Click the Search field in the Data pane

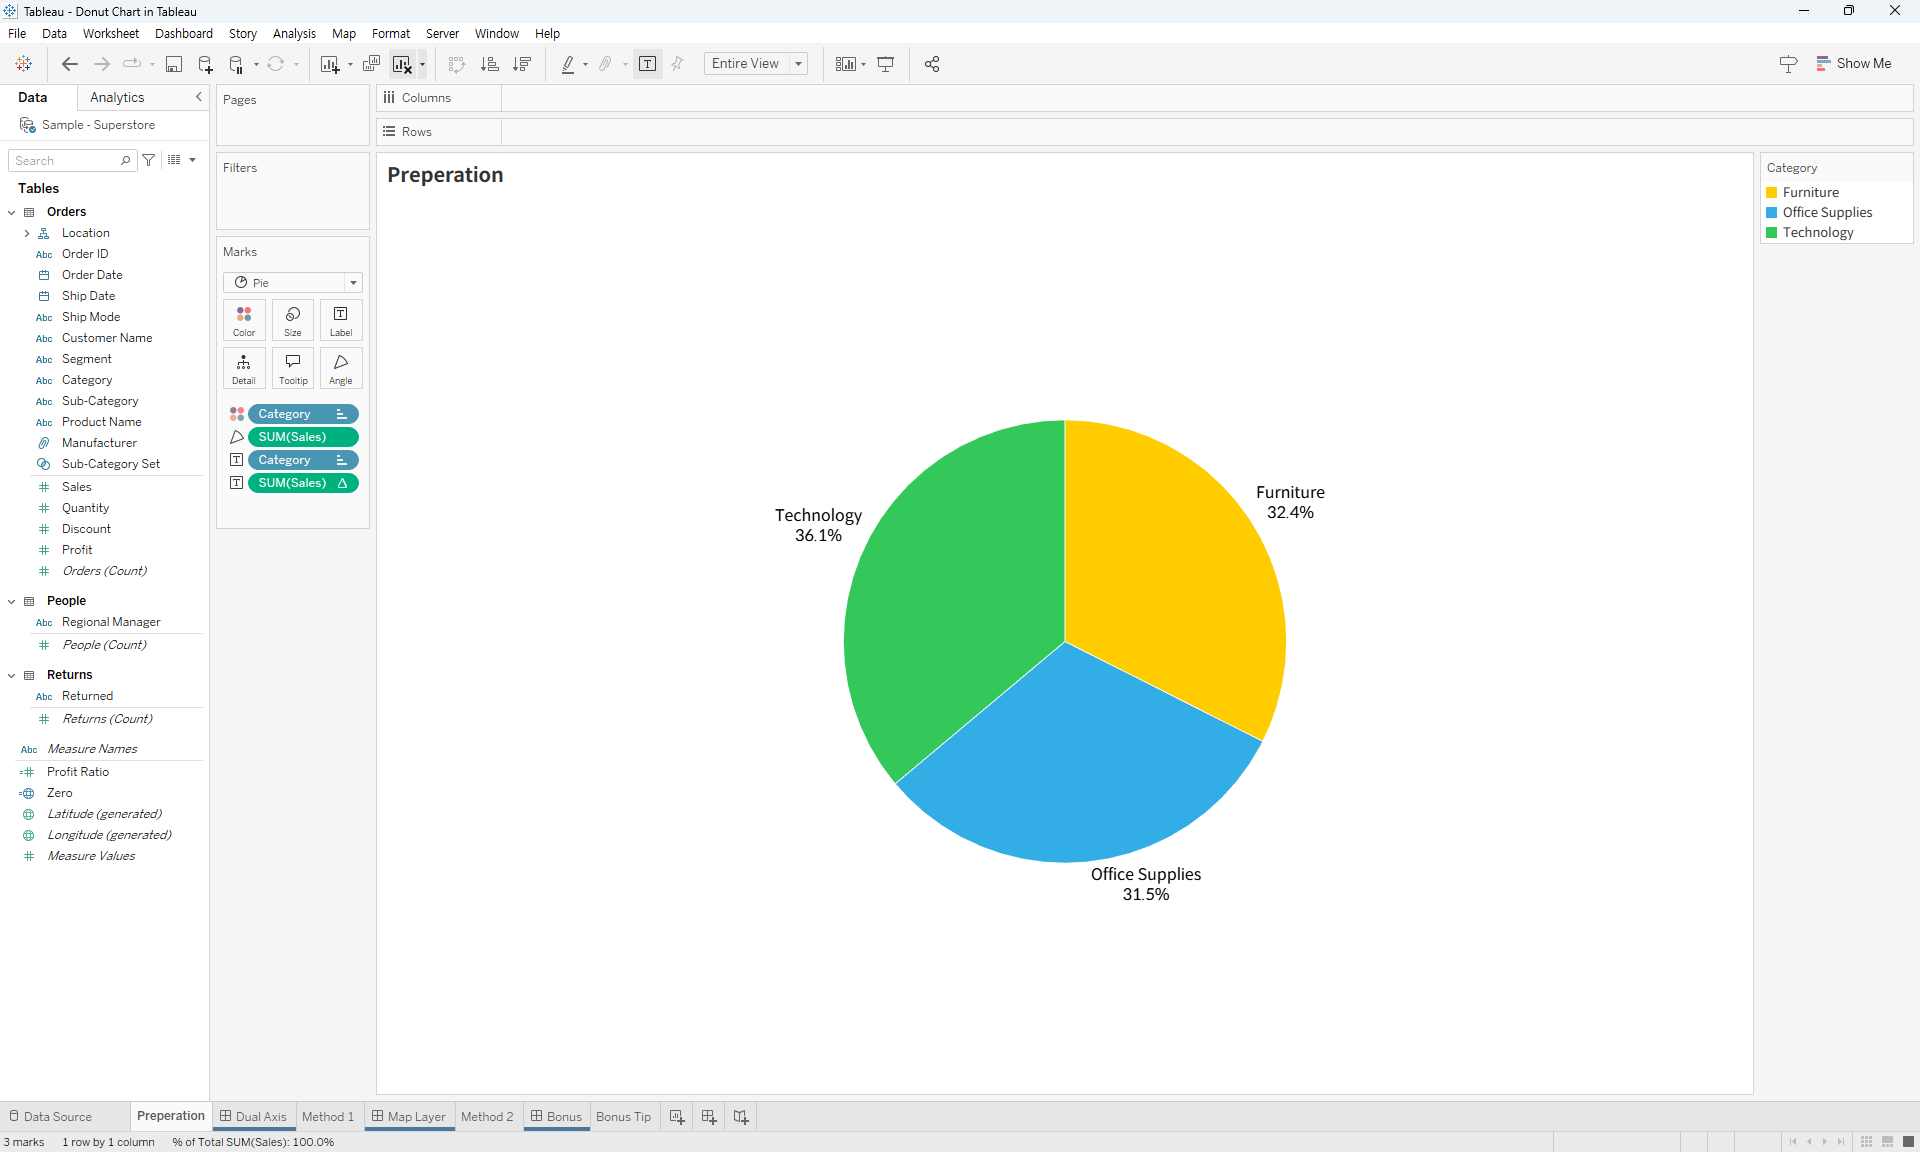[x=65, y=160]
